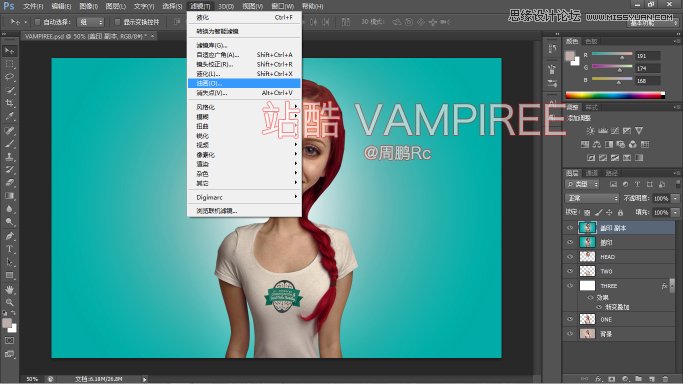Screen dimensions: 683x384
Task: Open the layer blend mode dropdown
Action: point(592,198)
